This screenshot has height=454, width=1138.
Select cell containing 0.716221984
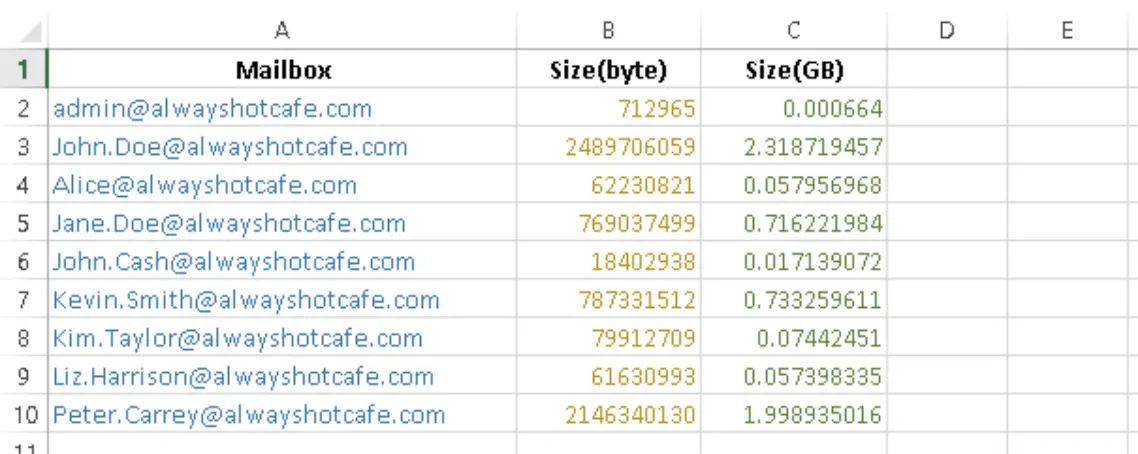click(x=793, y=223)
